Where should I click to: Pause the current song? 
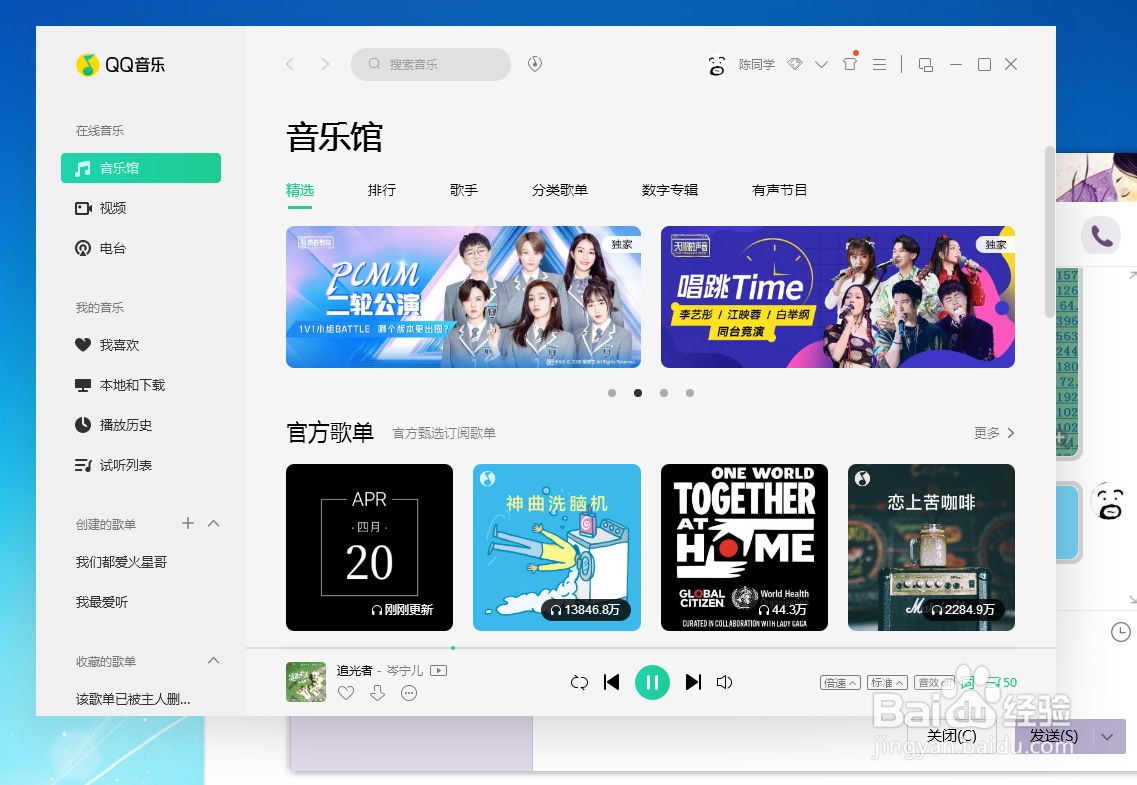[652, 682]
